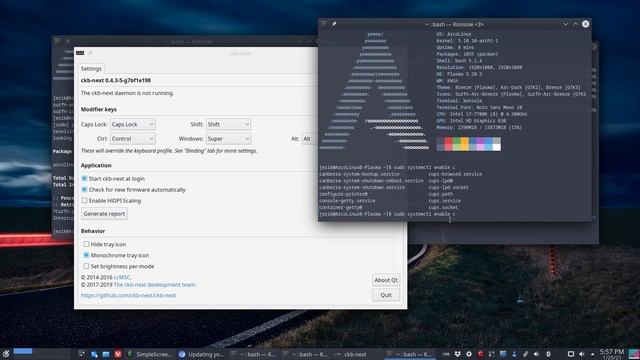Toggle Start ckb-next at login
The height and width of the screenshot is (360, 640).
click(84, 179)
